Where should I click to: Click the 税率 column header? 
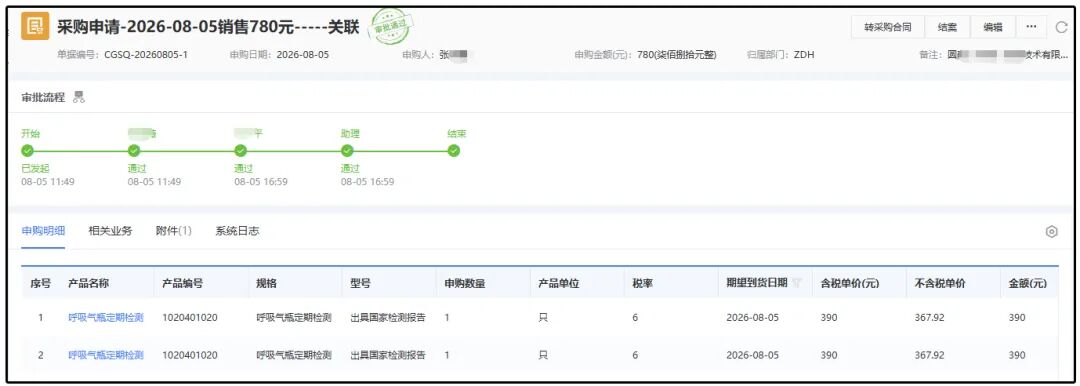point(643,283)
